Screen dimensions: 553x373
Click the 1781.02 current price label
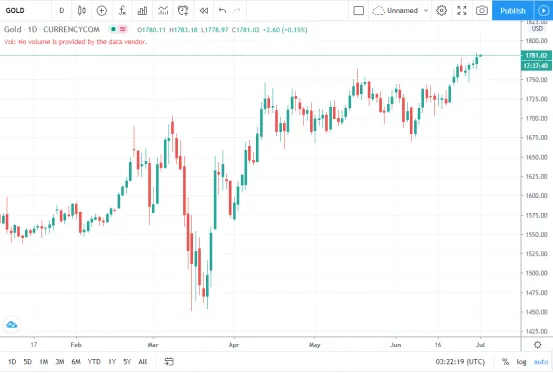tap(536, 56)
